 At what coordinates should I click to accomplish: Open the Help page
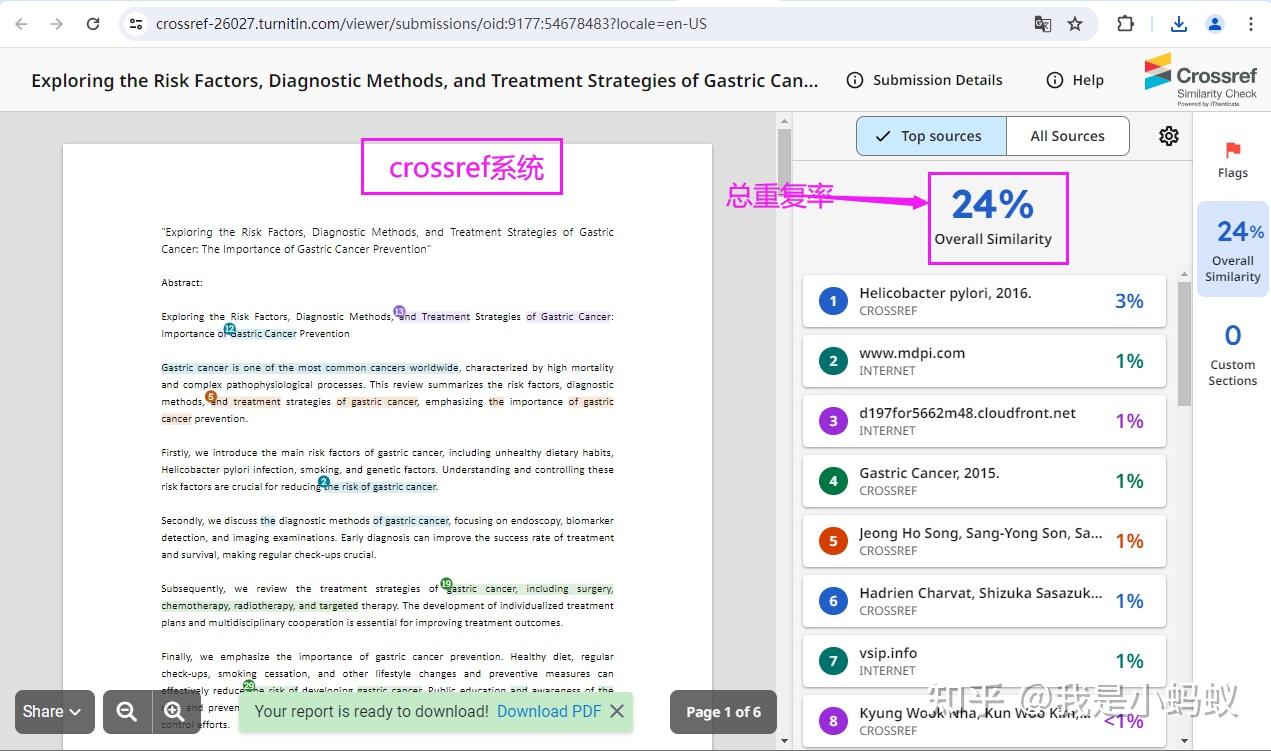pos(1075,80)
